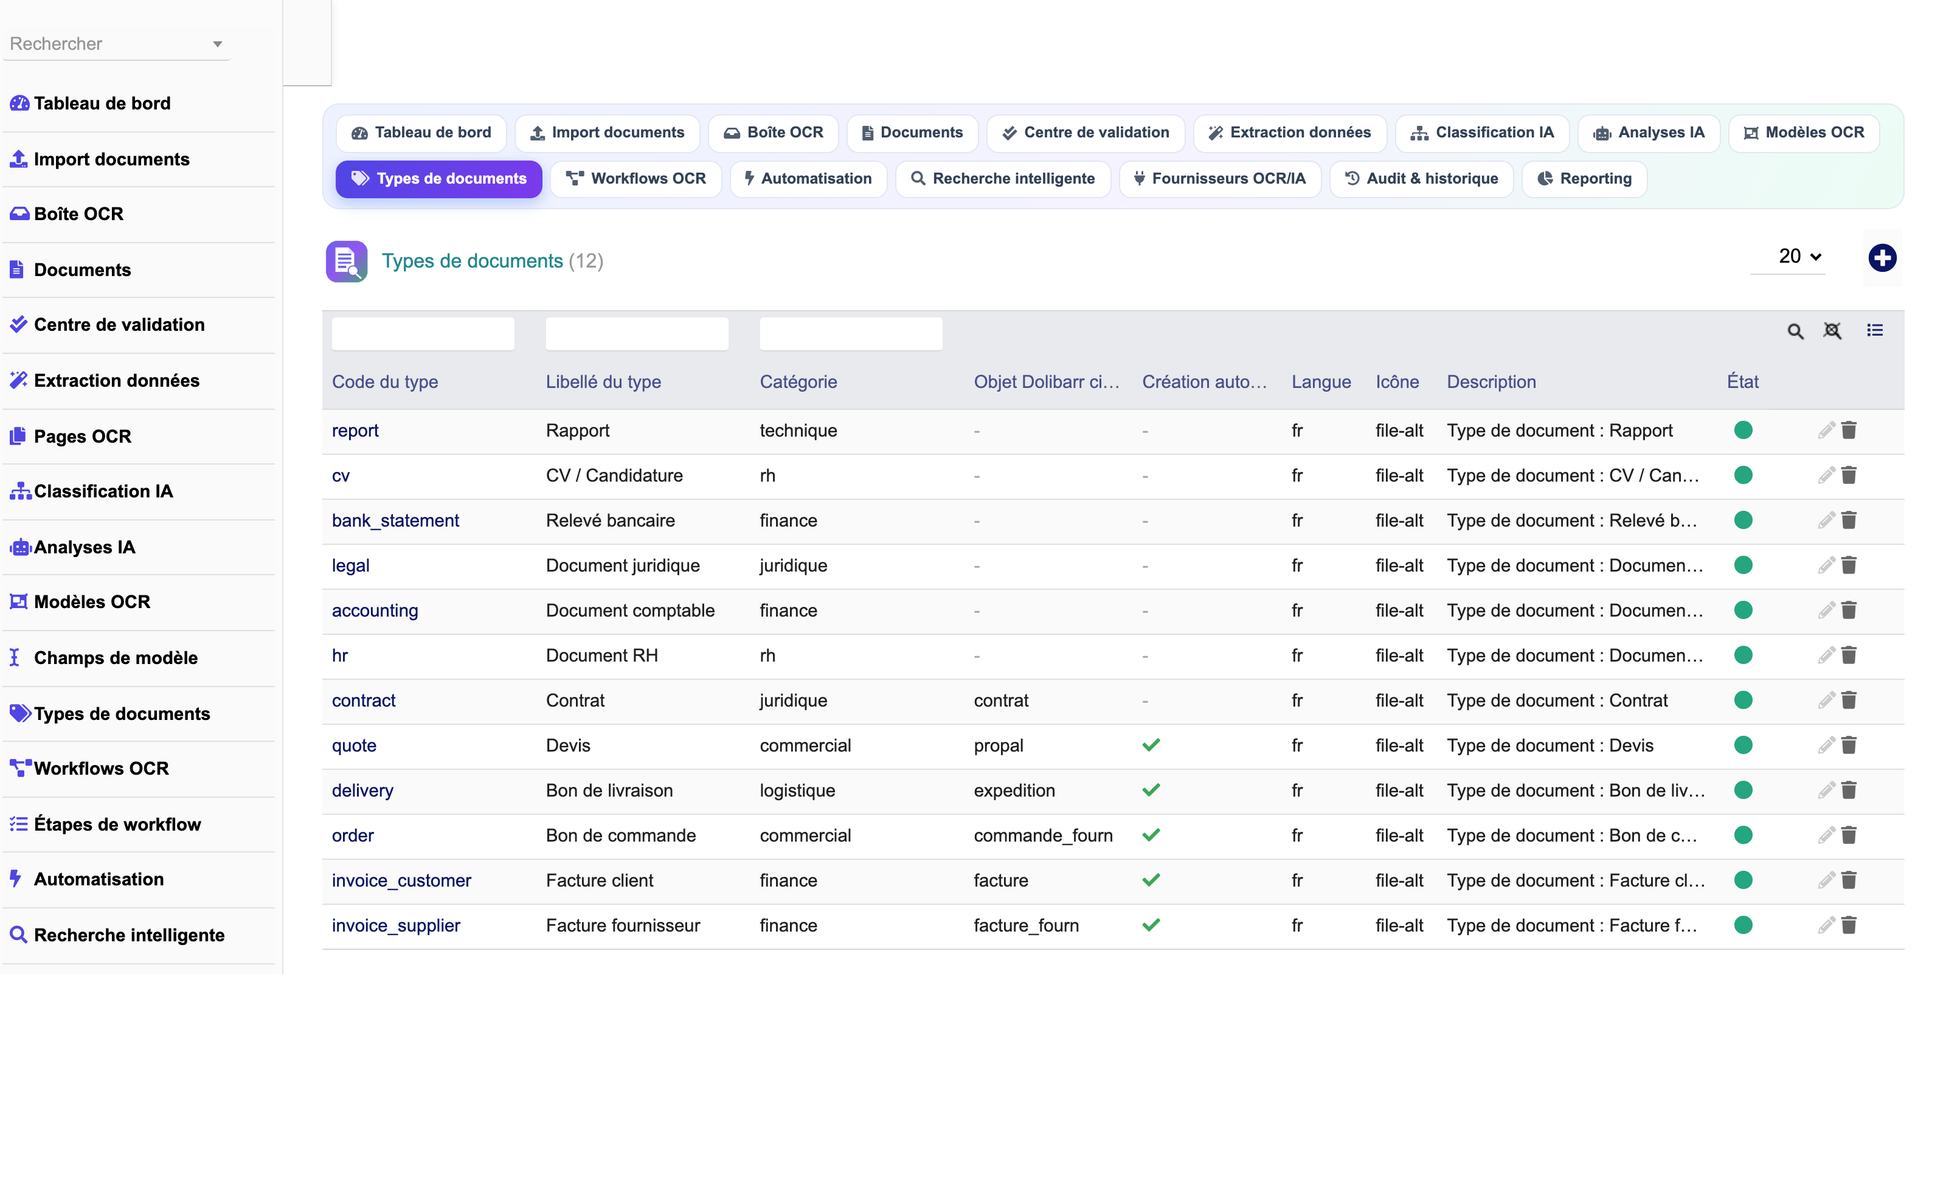Image resolution: width=1946 pixels, height=1204 pixels.
Task: Open the Centre de validation top tab
Action: click(1085, 133)
